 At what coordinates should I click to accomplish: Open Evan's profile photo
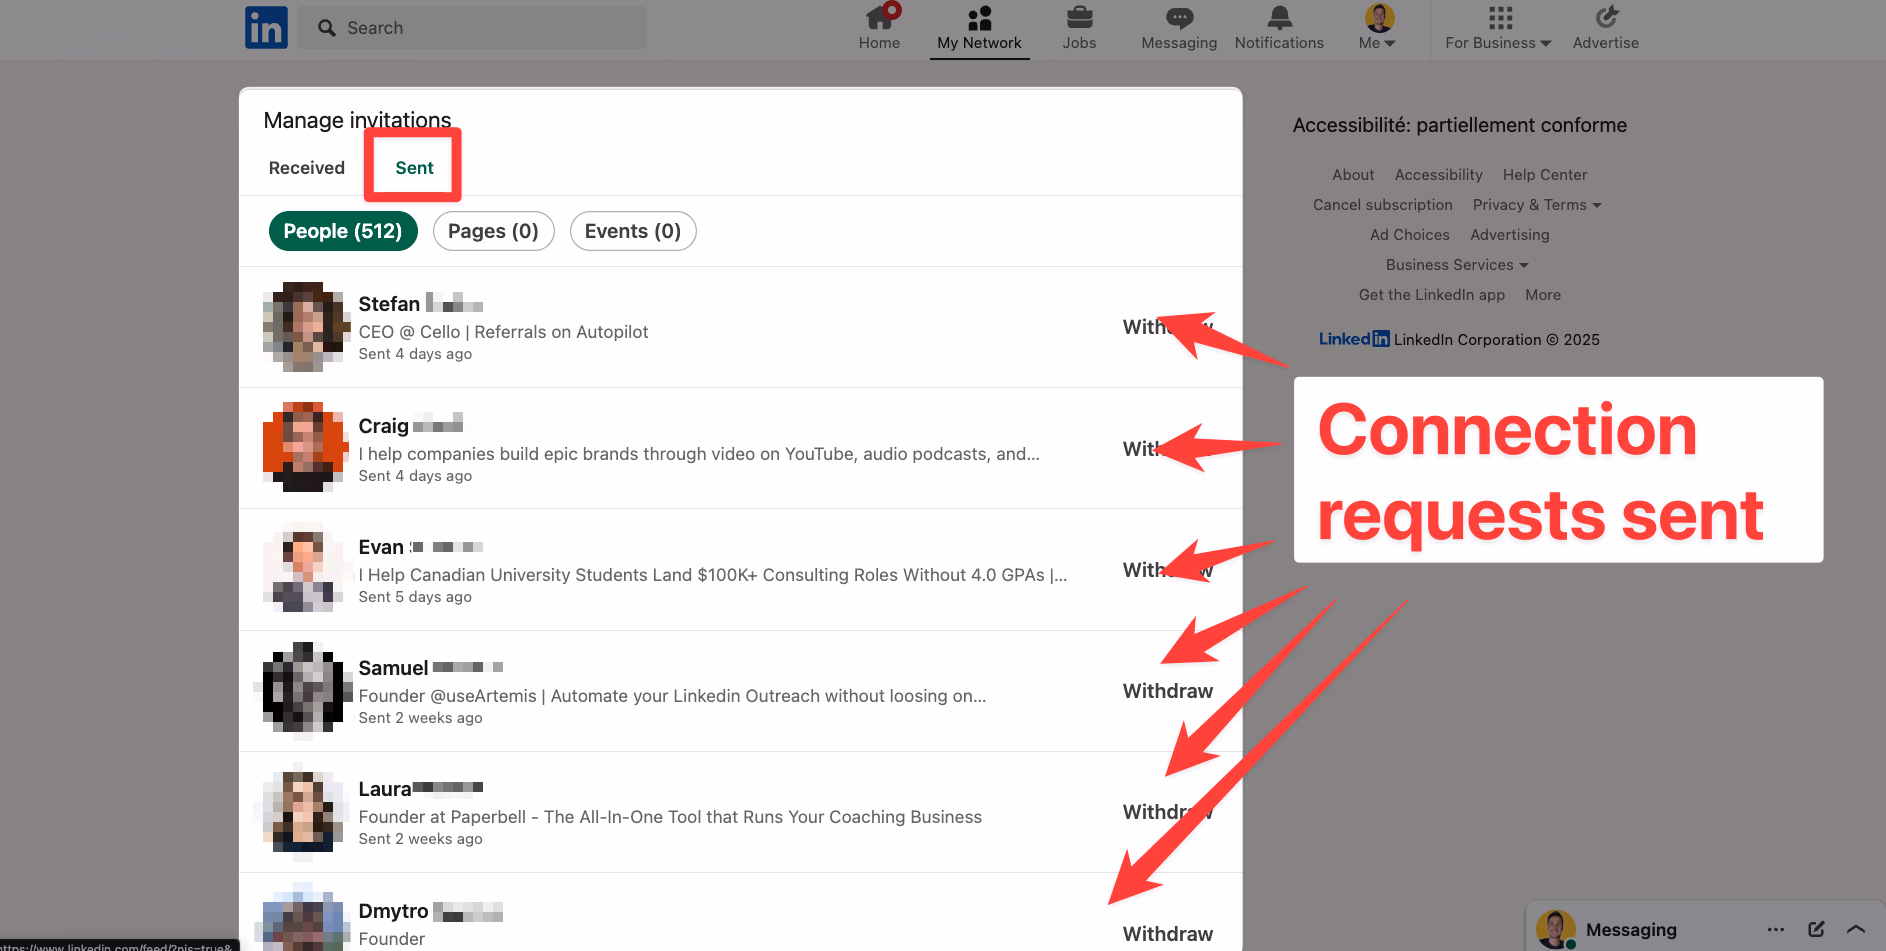pyautogui.click(x=303, y=567)
